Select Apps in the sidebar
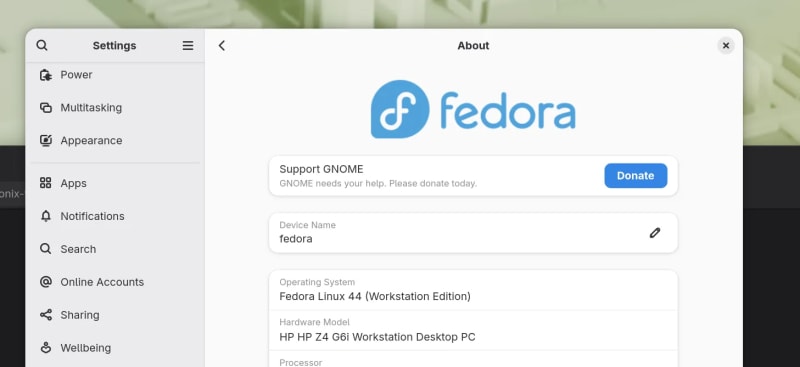The image size is (800, 367). click(x=115, y=183)
